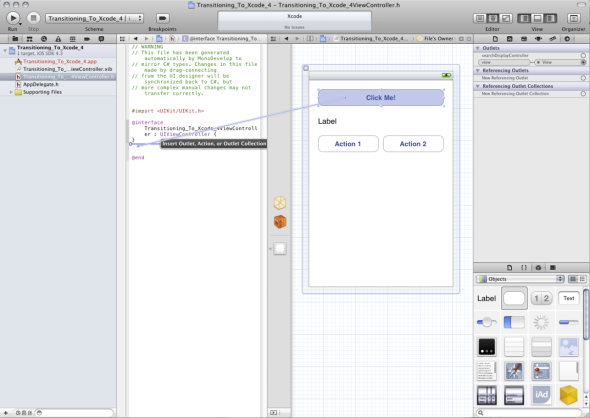
Task: Expand the Interface Builder document outline
Action: [x=274, y=412]
